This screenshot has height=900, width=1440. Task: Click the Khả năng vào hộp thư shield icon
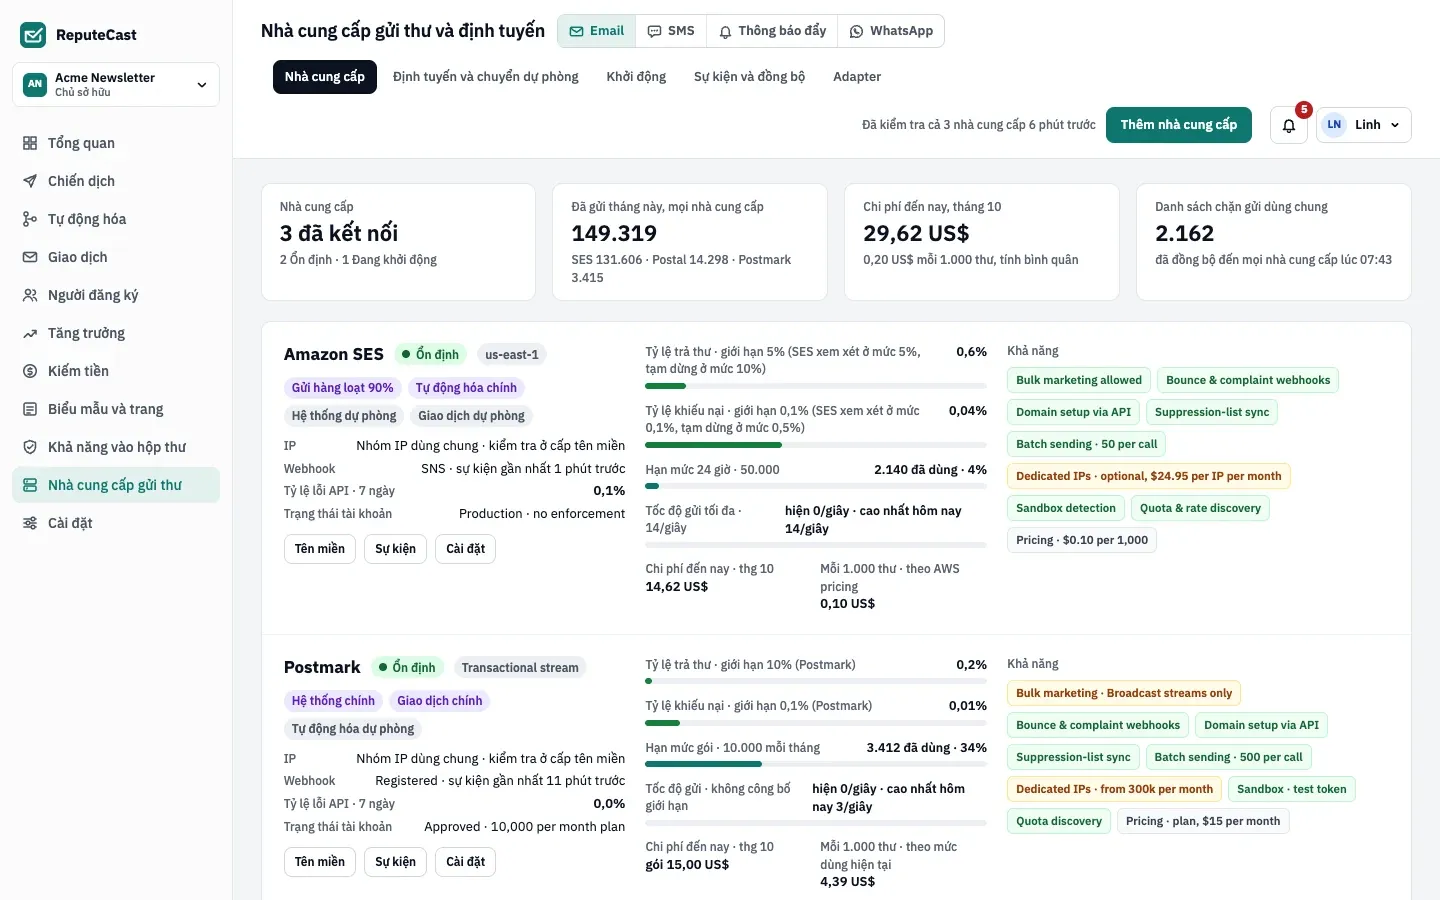point(30,447)
